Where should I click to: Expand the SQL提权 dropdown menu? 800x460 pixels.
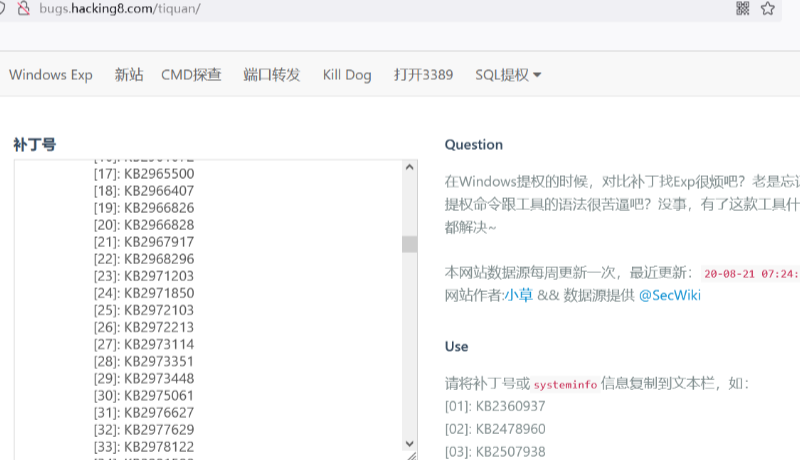pyautogui.click(x=508, y=75)
